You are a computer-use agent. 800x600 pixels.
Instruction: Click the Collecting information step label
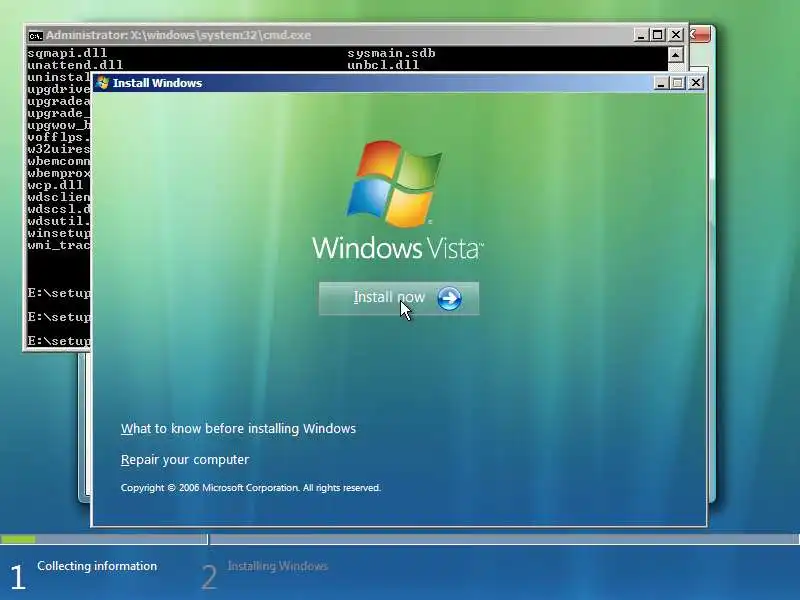[97, 566]
